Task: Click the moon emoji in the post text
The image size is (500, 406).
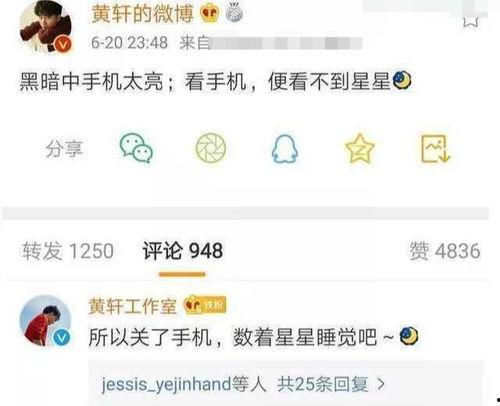Action: tap(402, 81)
